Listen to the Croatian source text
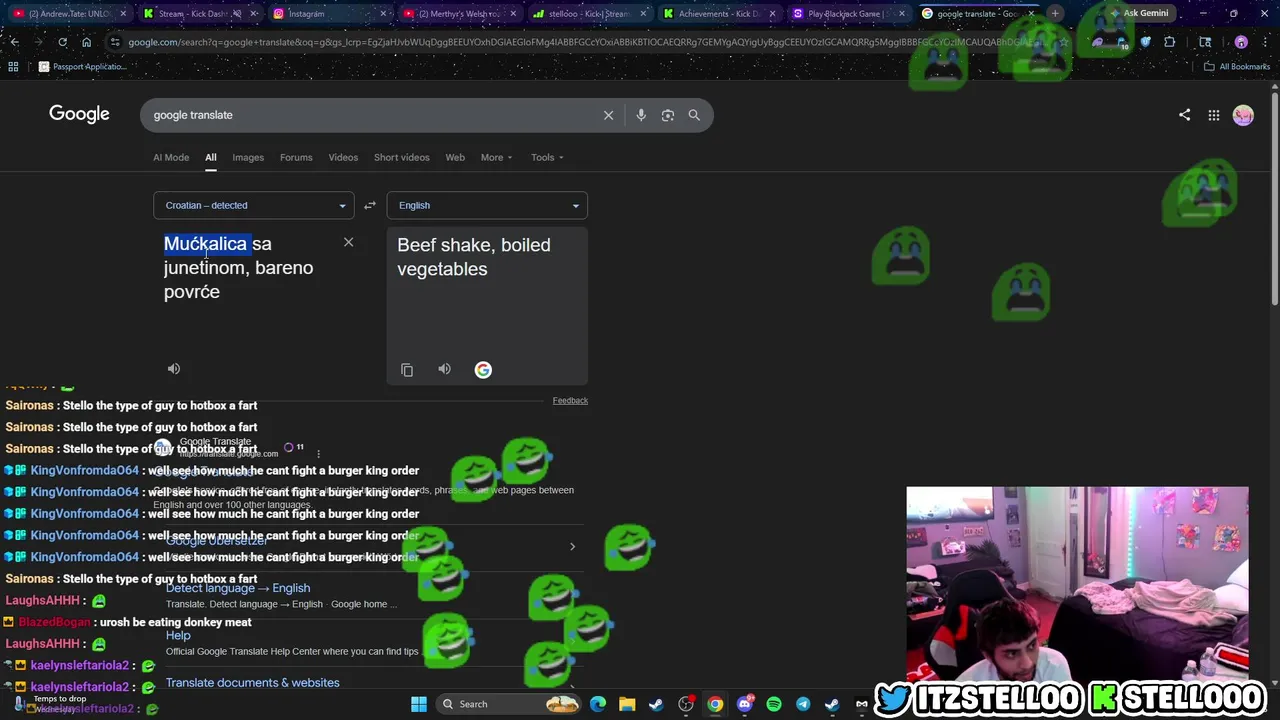 click(174, 369)
